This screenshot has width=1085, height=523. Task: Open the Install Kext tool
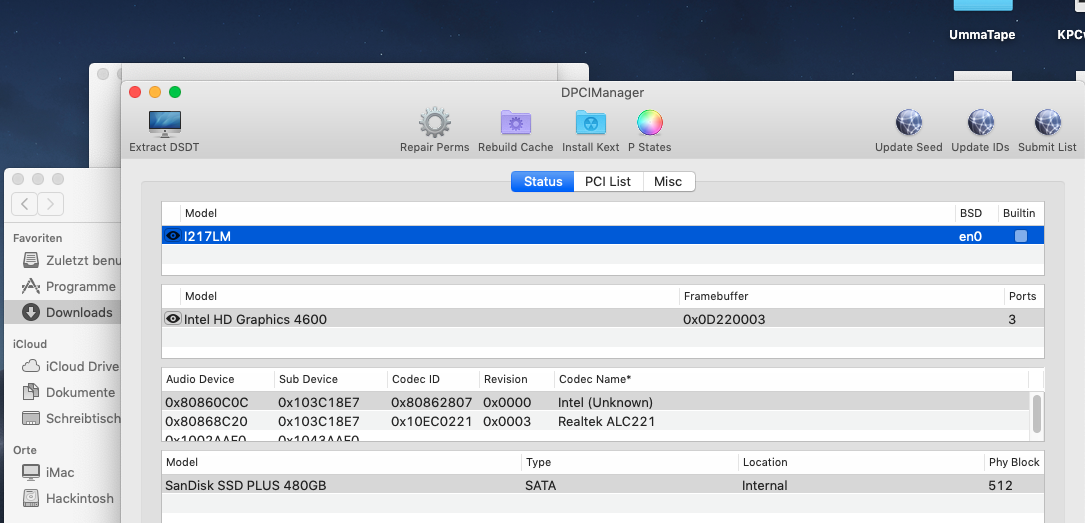click(590, 124)
